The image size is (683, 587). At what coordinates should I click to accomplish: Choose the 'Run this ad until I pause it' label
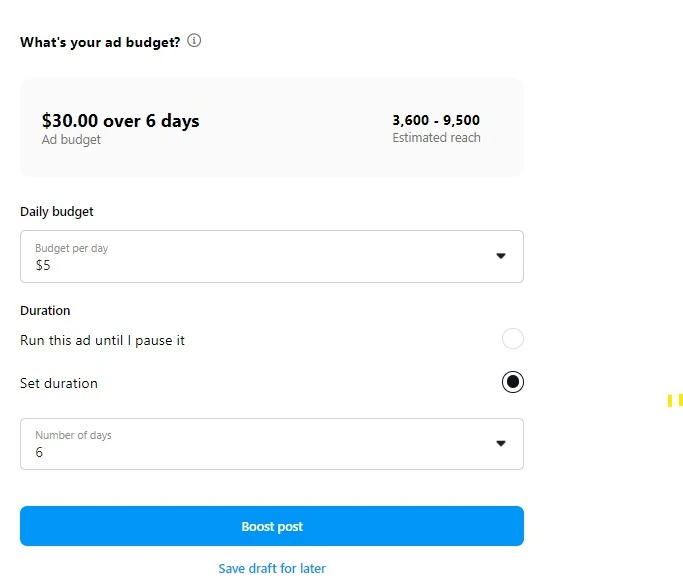[x=102, y=340]
